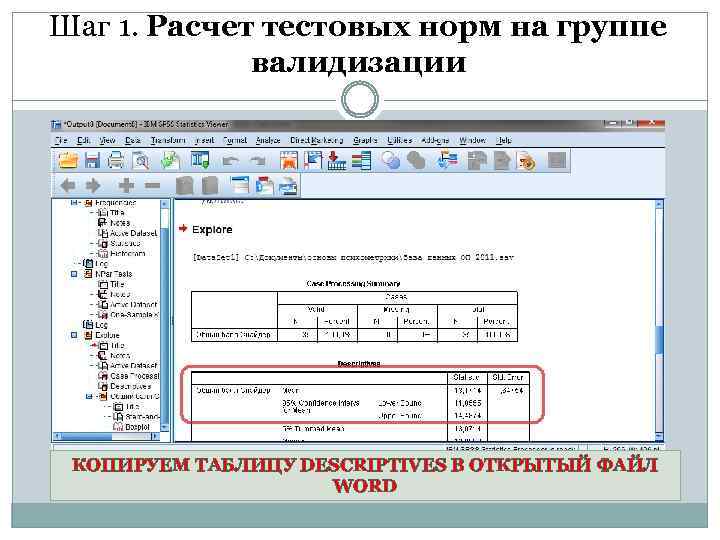Open the Utilities menu
Image resolution: width=720 pixels, height=540 pixels.
(x=399, y=141)
